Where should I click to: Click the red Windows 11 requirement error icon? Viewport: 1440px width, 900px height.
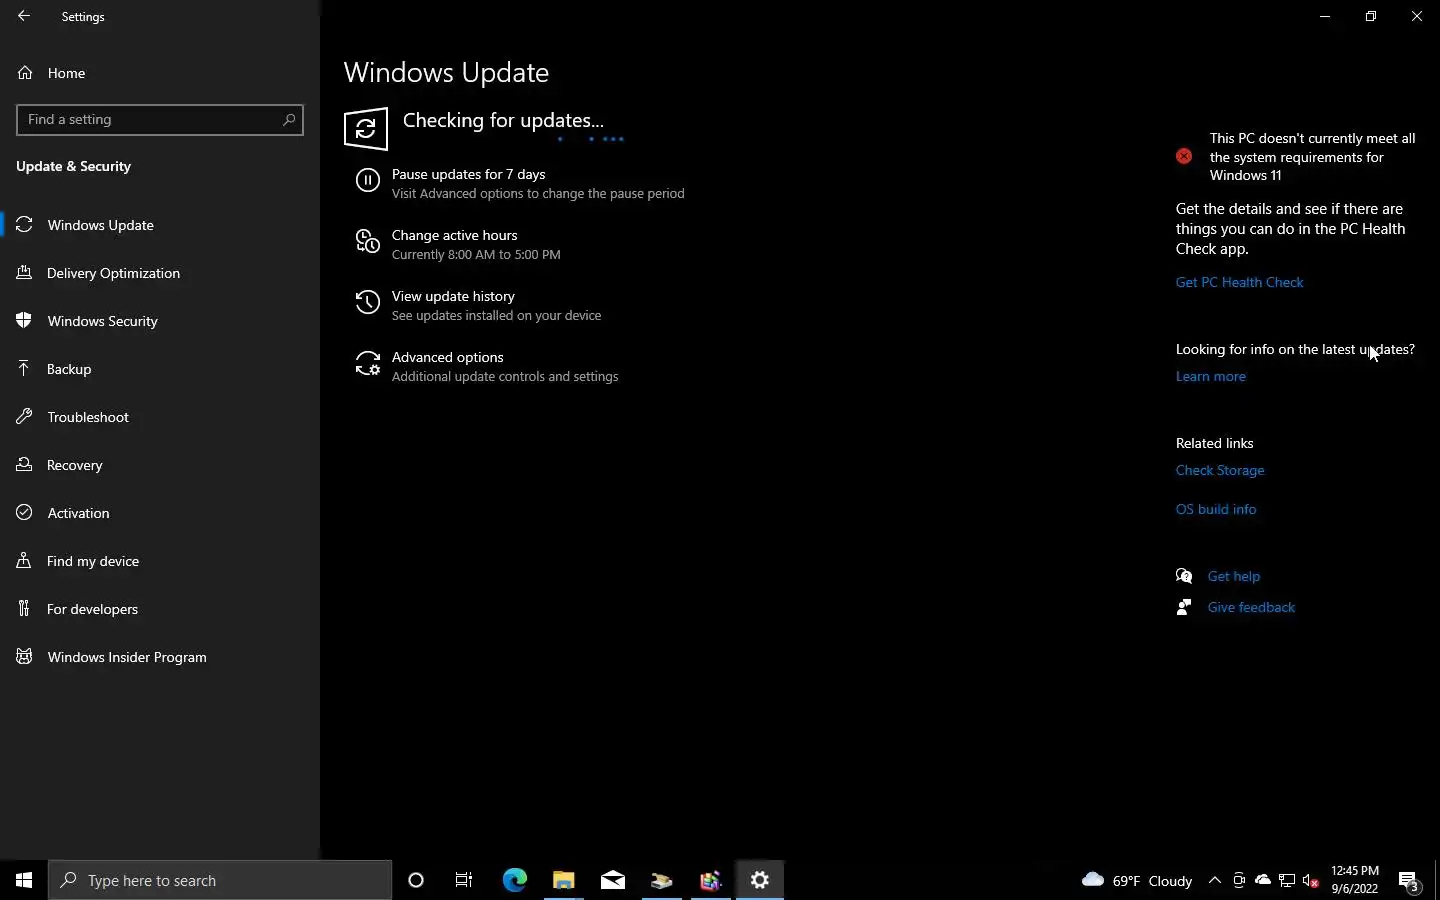click(x=1184, y=156)
